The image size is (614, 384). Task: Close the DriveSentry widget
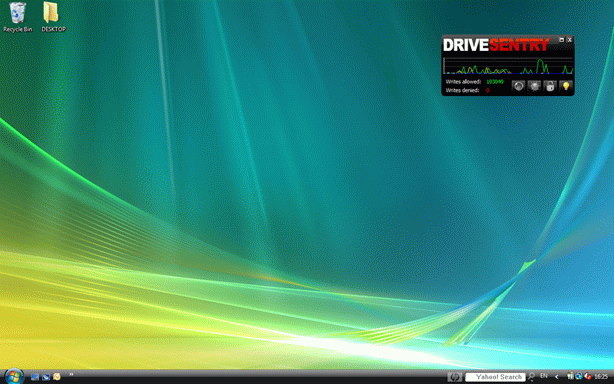[570, 40]
